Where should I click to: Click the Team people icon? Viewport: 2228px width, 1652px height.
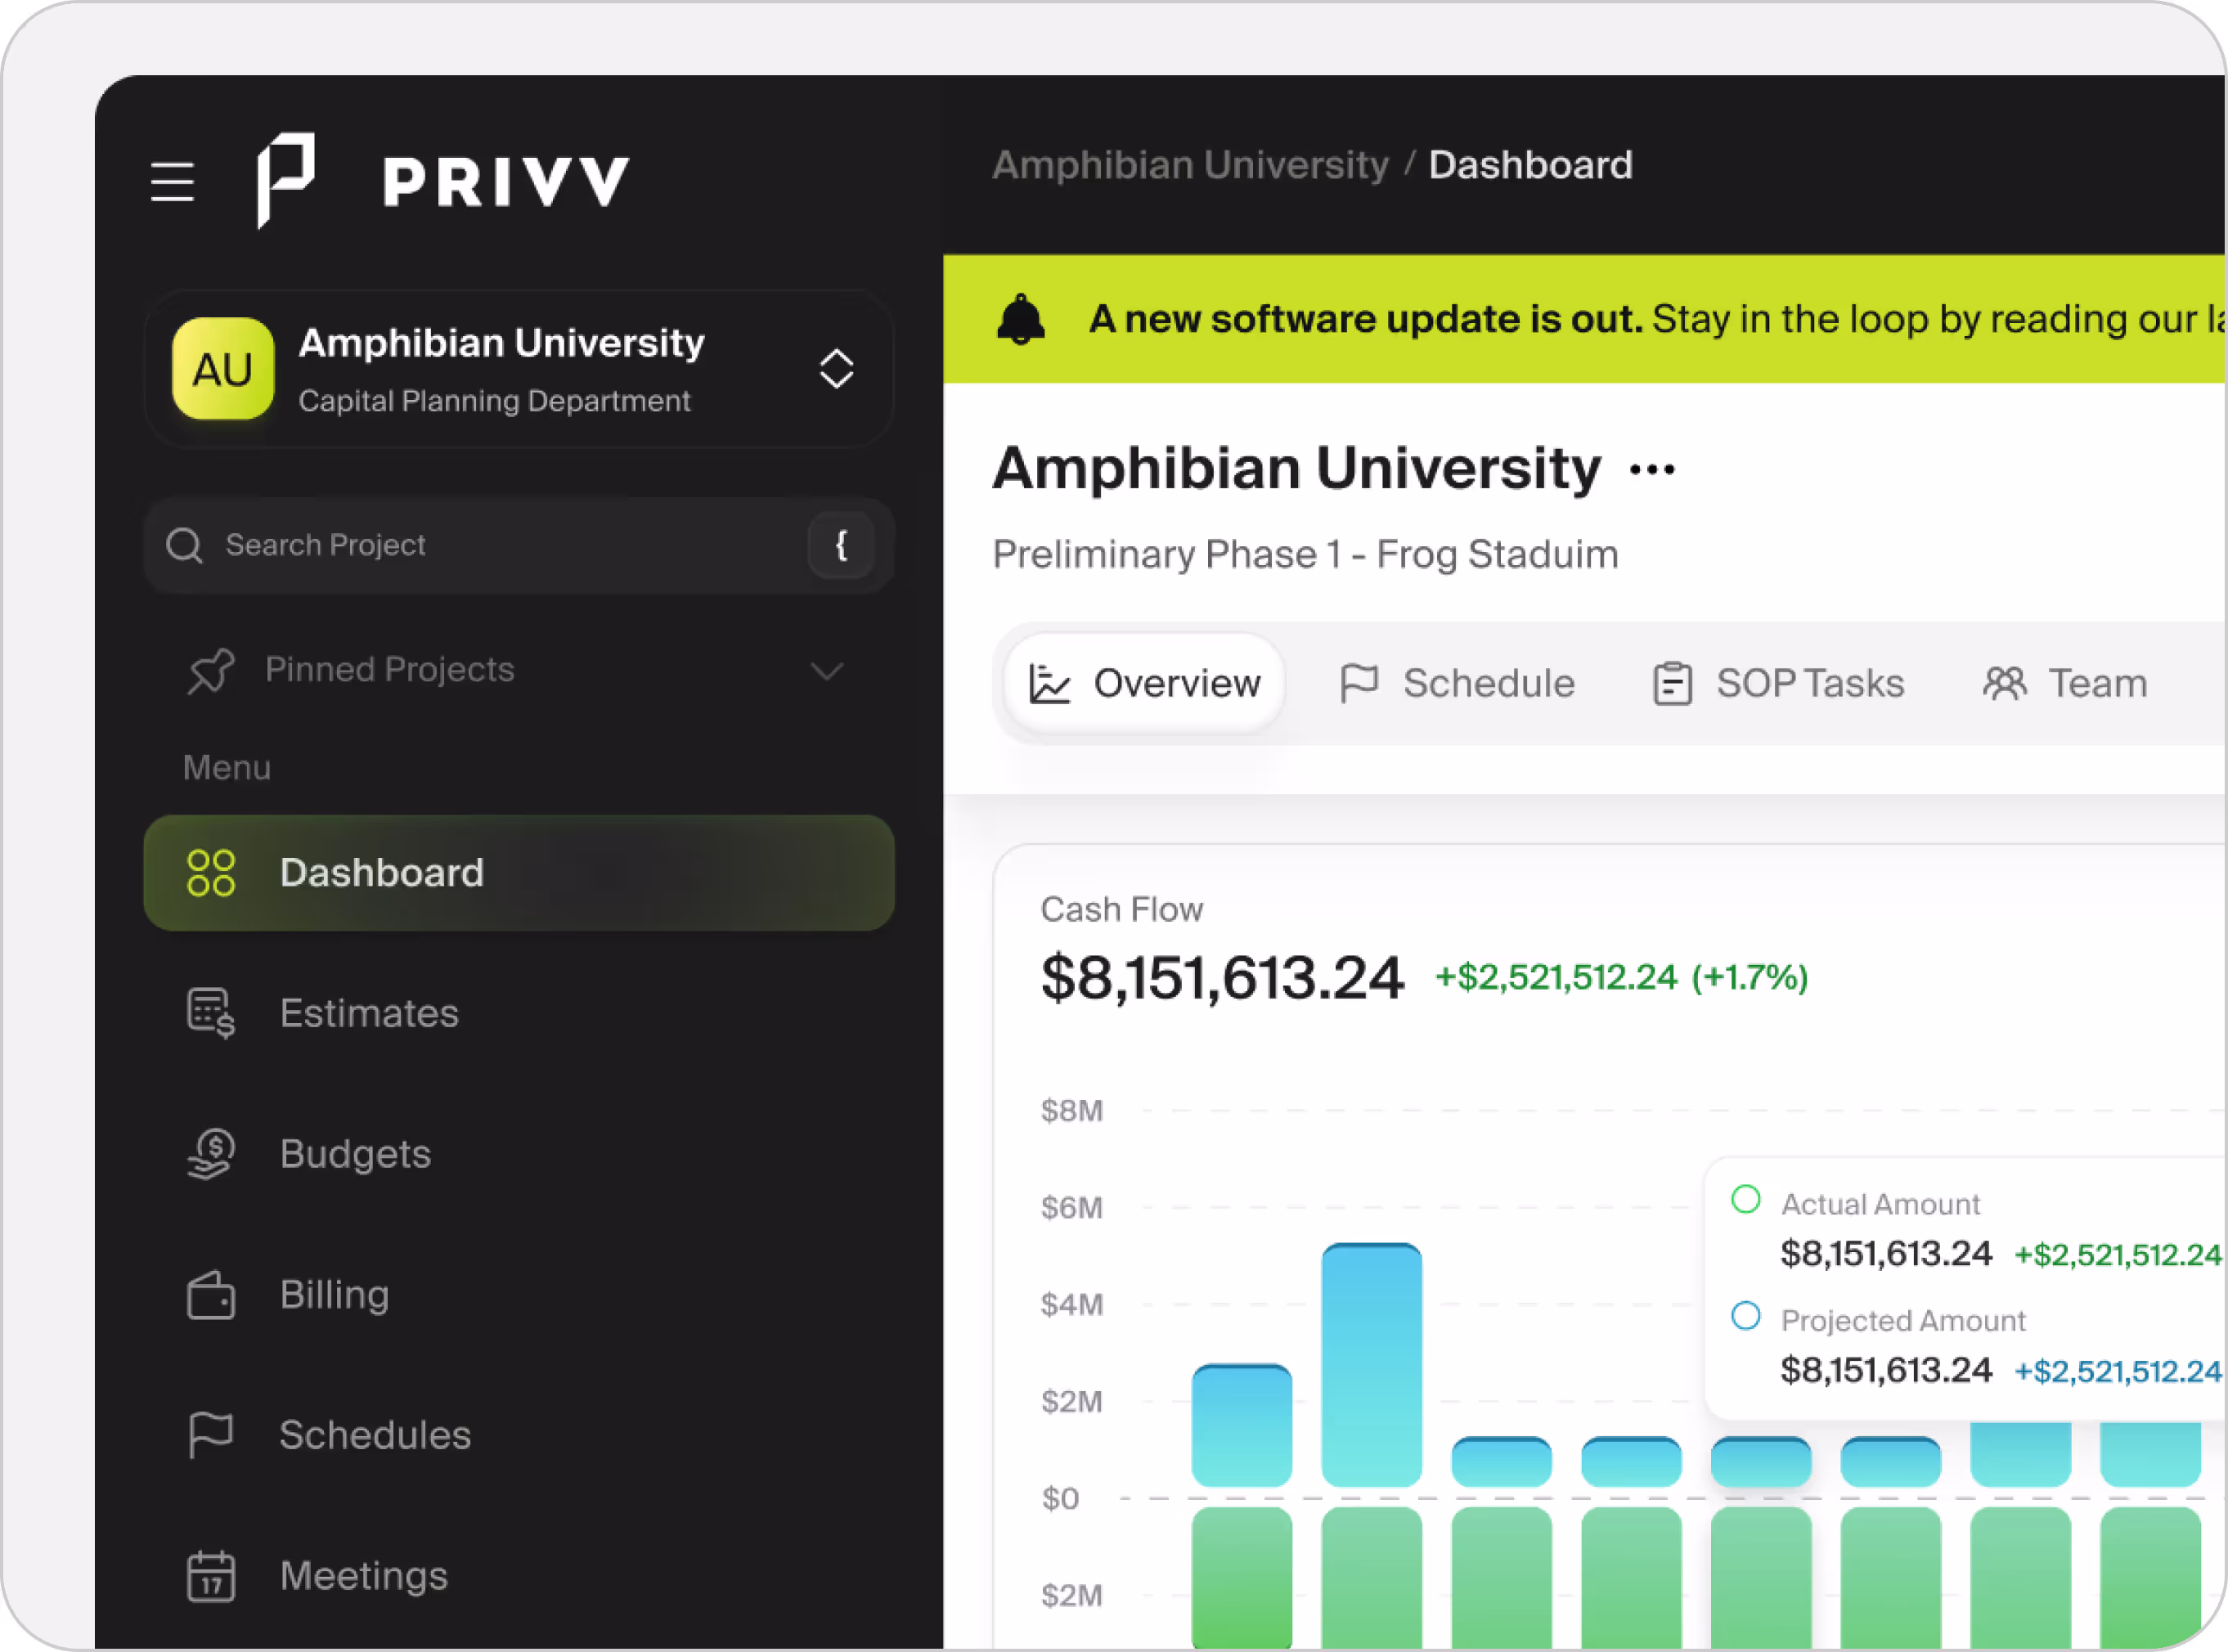pyautogui.click(x=2004, y=684)
